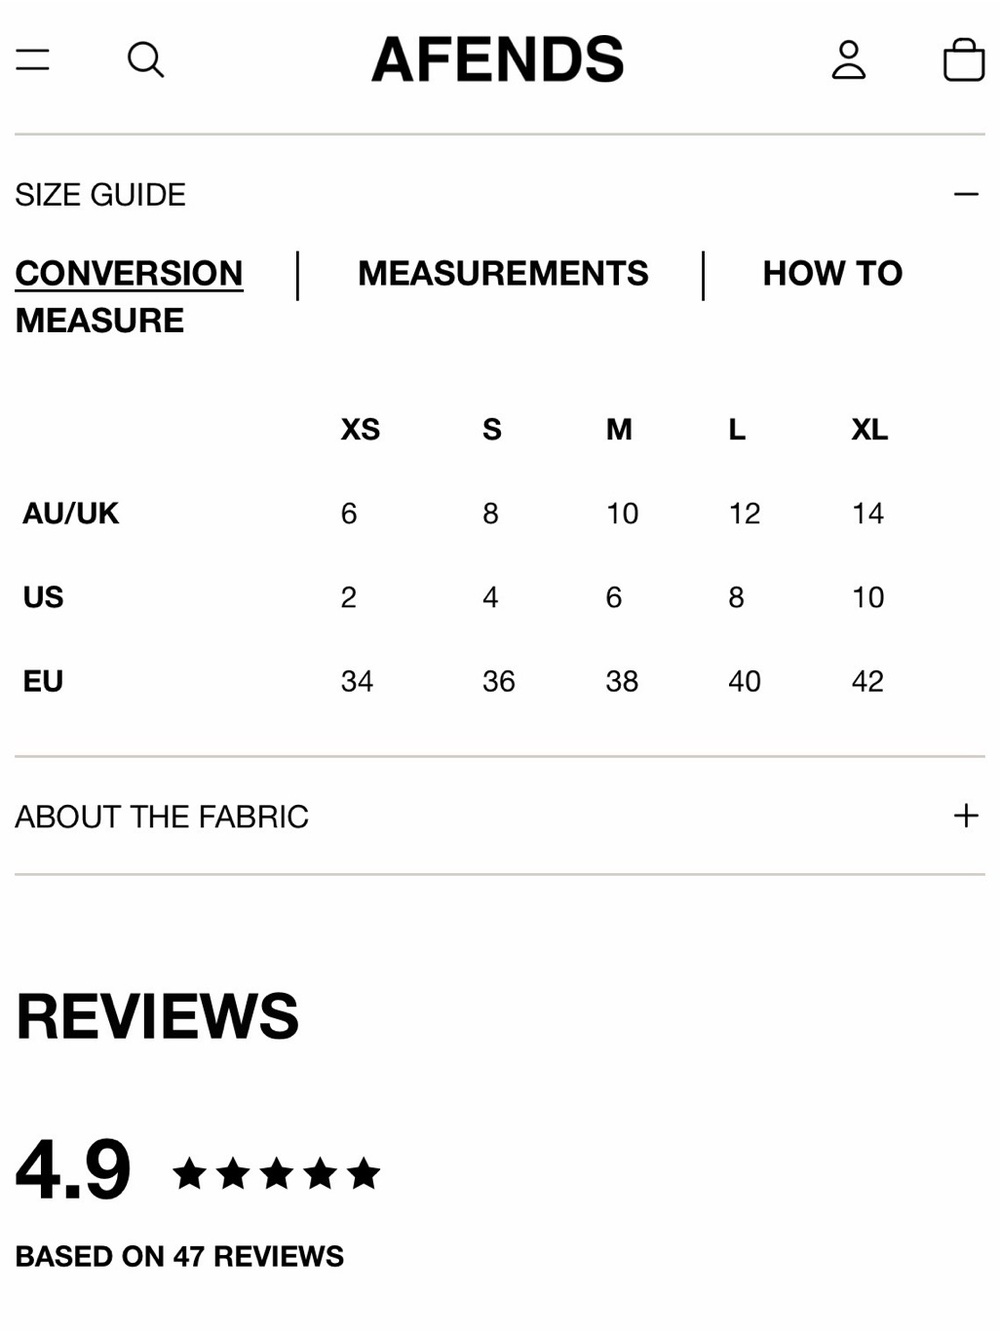The height and width of the screenshot is (1333, 1000).
Task: Click the AU/UK row label
Action: [x=71, y=513]
